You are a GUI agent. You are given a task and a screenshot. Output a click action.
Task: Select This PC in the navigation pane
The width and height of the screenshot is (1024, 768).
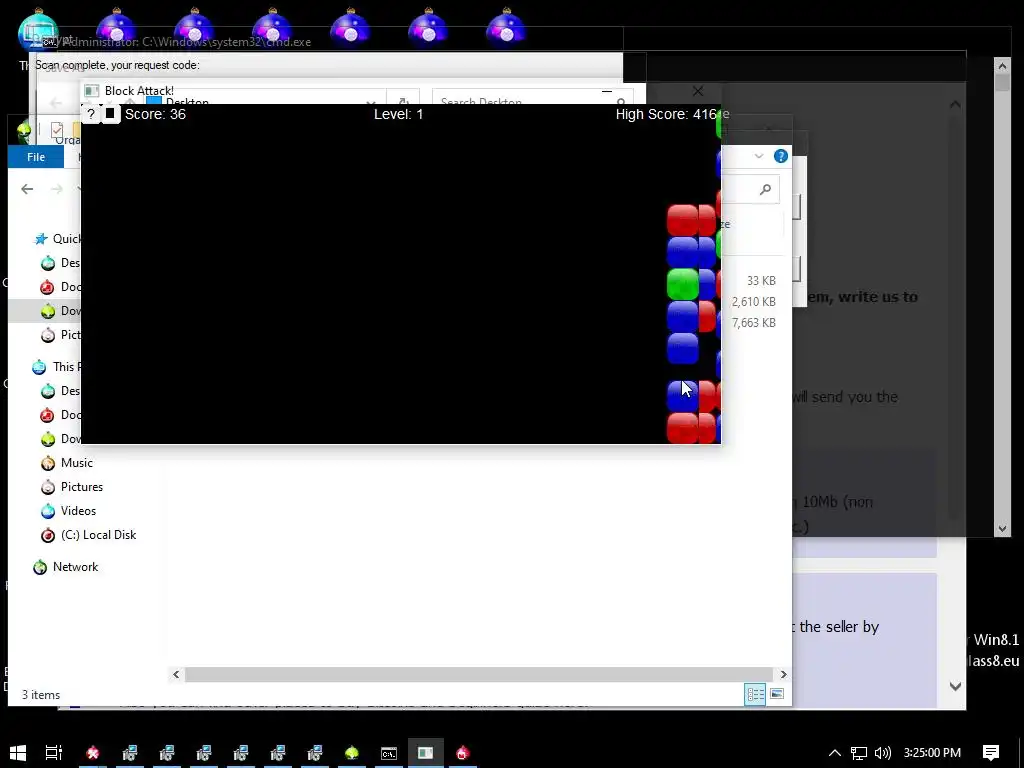coord(56,367)
